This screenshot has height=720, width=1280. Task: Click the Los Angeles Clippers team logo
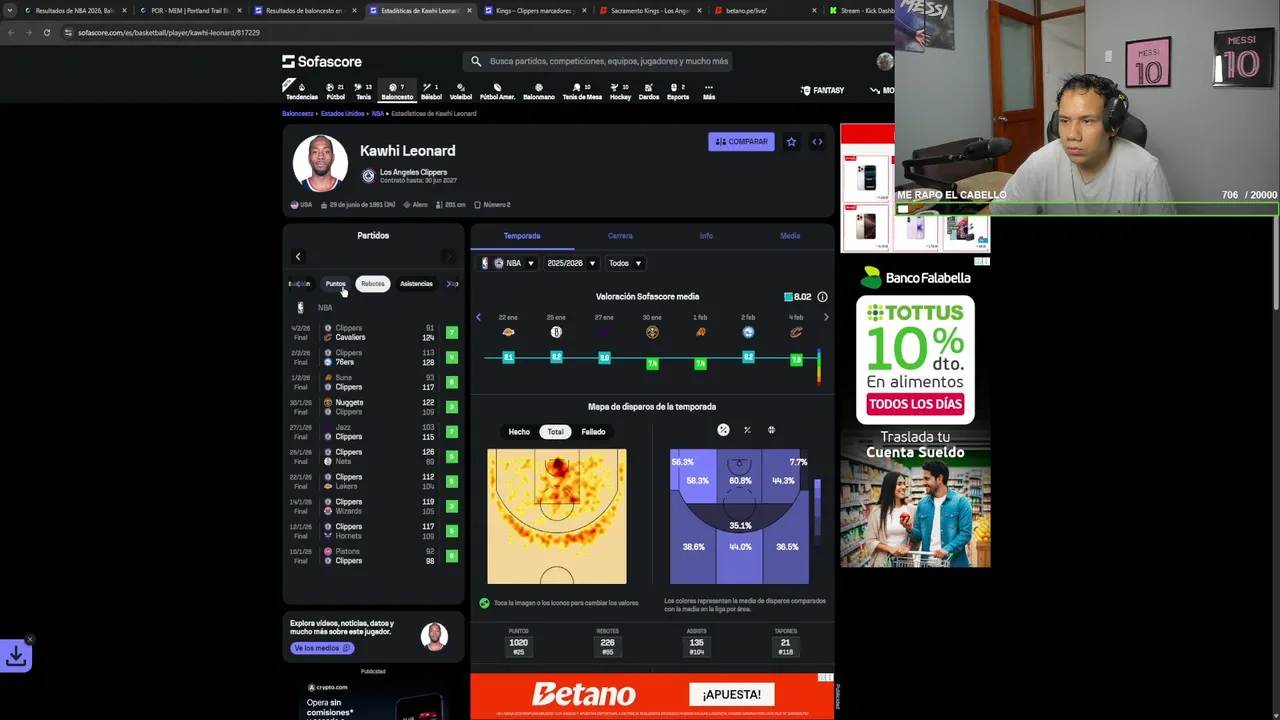[x=368, y=176]
